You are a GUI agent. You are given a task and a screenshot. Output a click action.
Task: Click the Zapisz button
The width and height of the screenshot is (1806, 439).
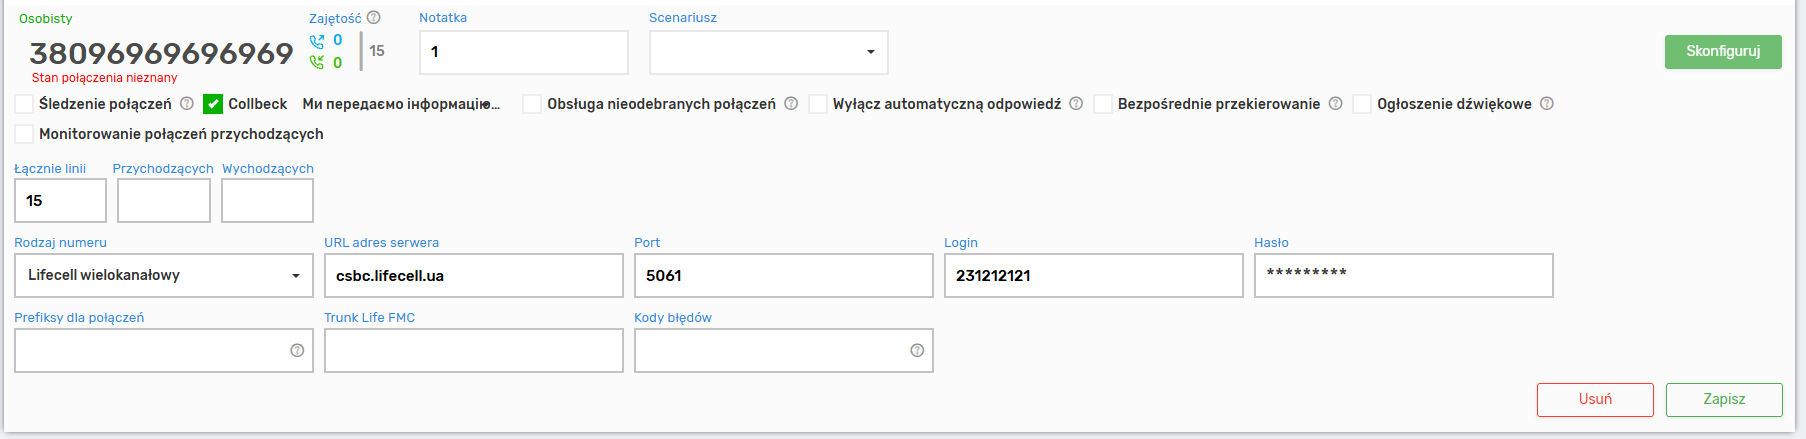point(1724,400)
